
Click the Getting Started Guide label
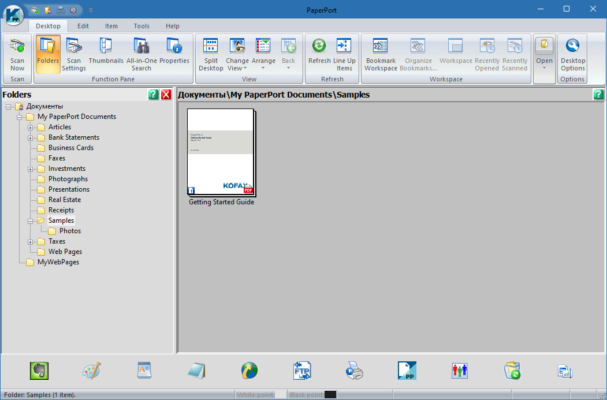[221, 202]
